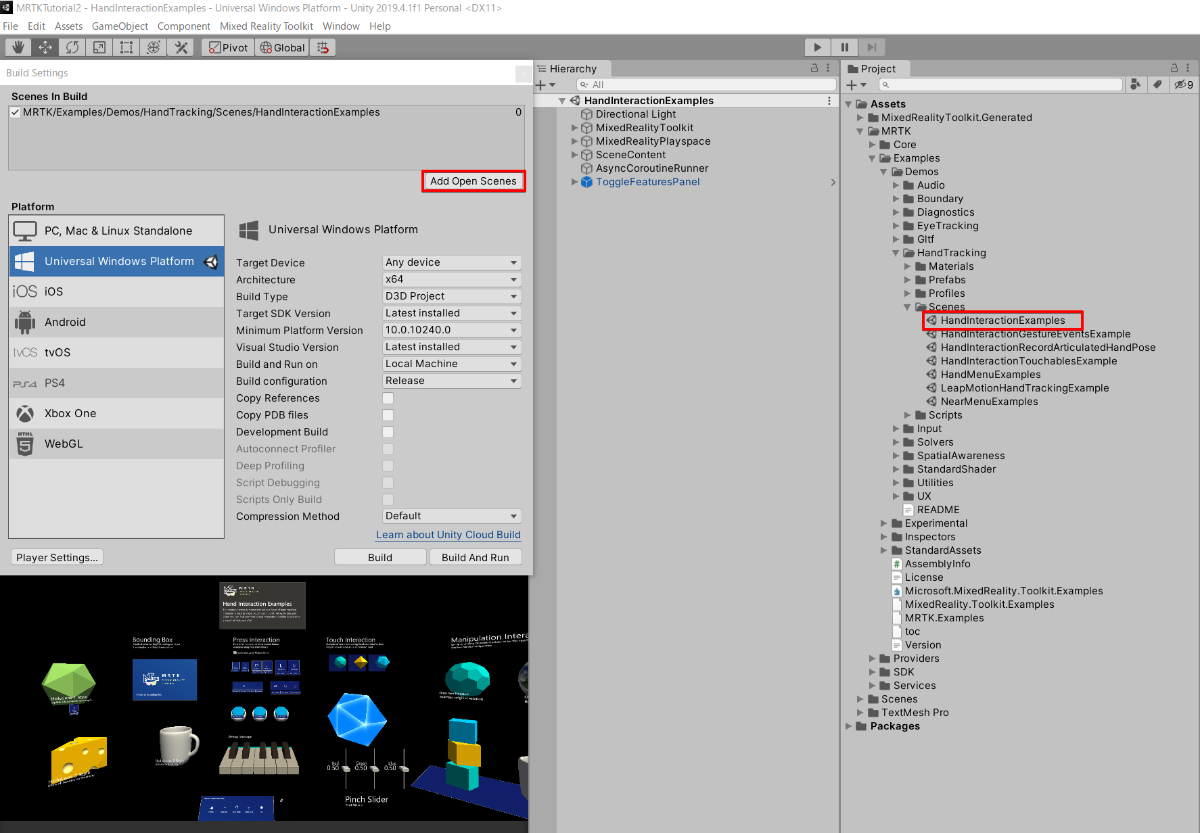Click the Step frame button
The image size is (1200, 833).
[x=872, y=47]
